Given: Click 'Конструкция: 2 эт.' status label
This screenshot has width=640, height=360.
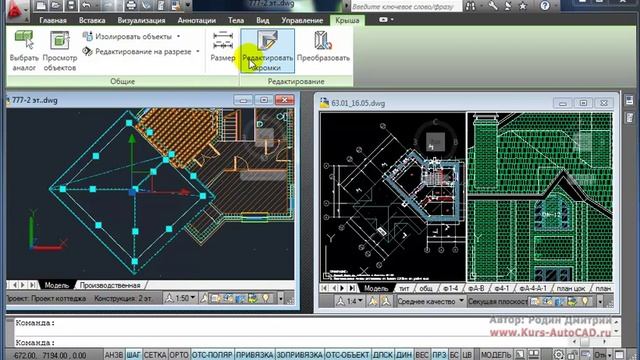Looking at the screenshot, I should (123, 298).
